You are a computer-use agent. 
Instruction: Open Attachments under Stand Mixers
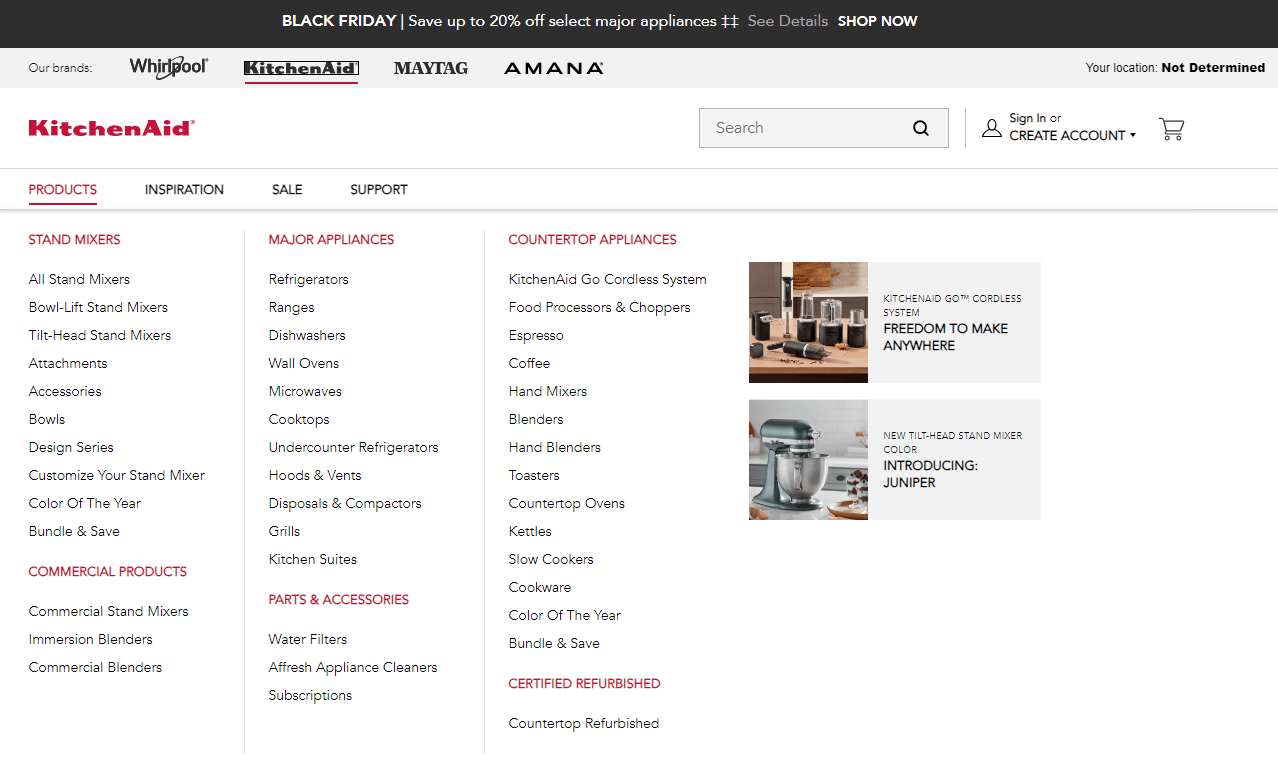click(68, 363)
